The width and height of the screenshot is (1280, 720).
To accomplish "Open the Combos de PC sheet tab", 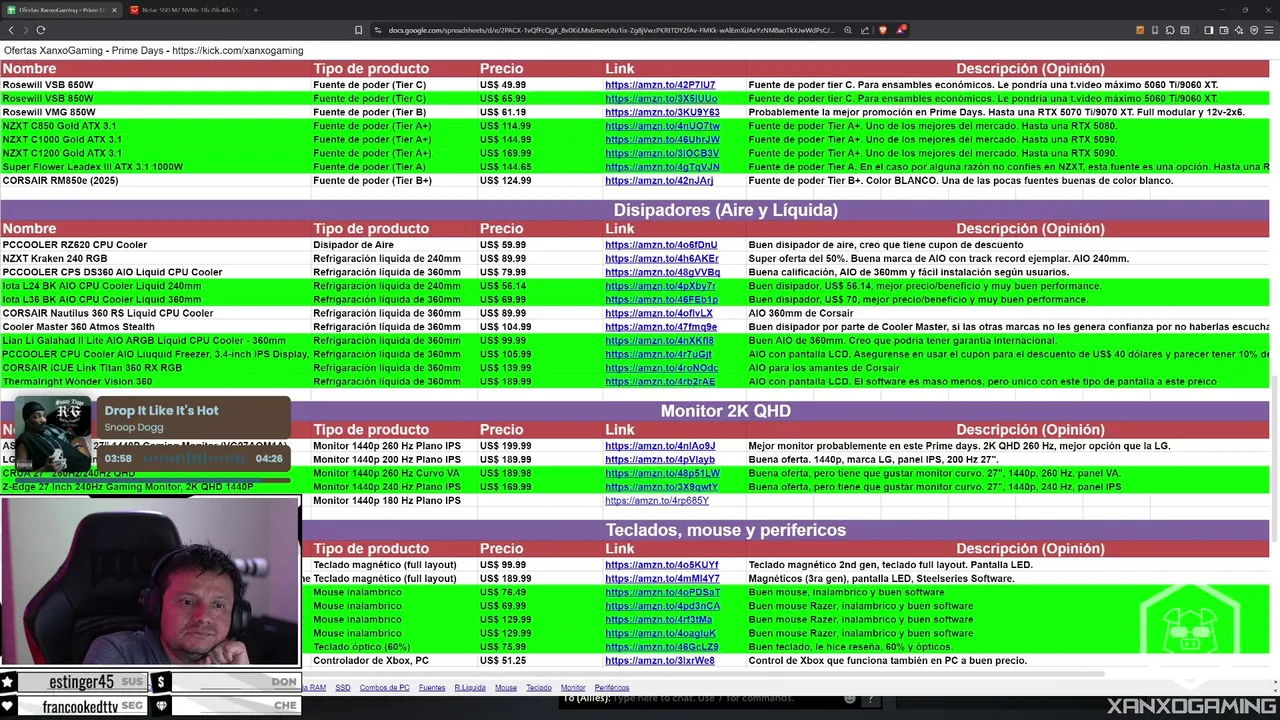I will coord(384,688).
